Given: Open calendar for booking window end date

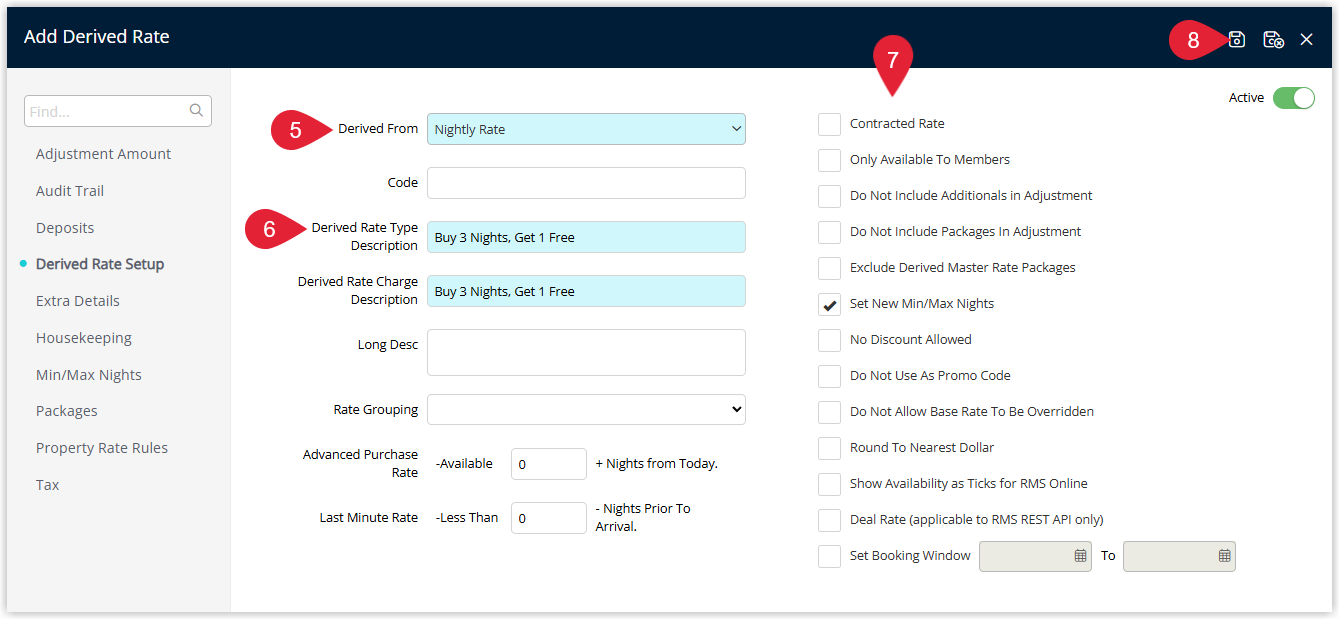Looking at the screenshot, I should coord(1224,556).
